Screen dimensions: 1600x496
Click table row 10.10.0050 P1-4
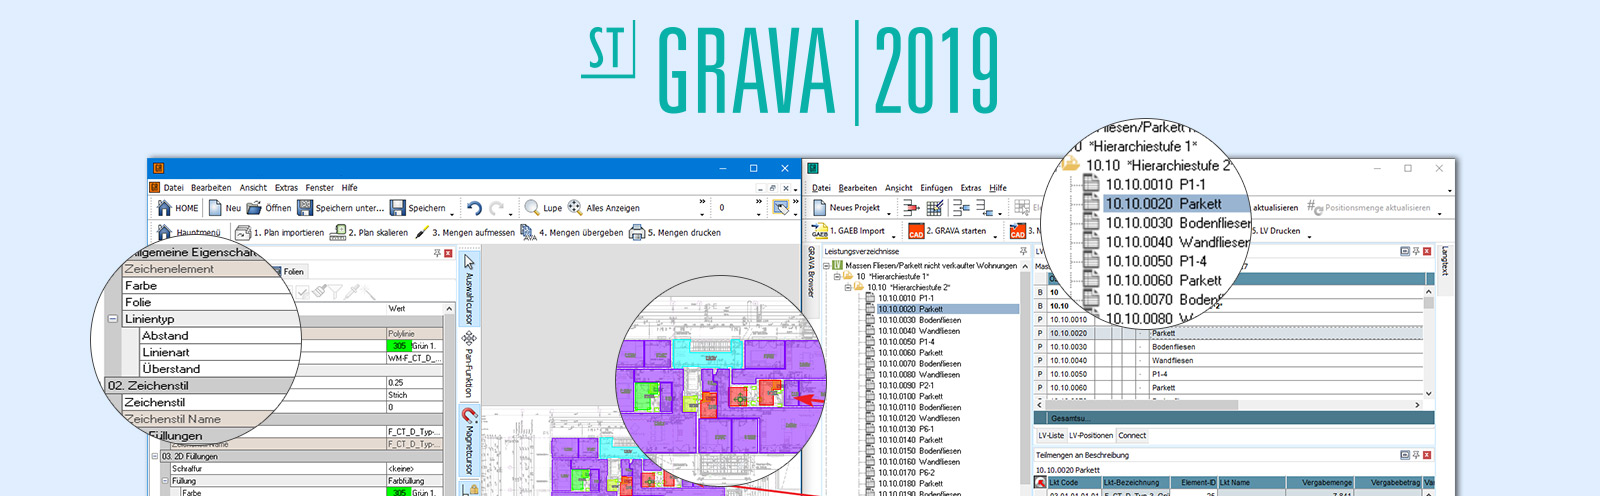click(x=1229, y=374)
